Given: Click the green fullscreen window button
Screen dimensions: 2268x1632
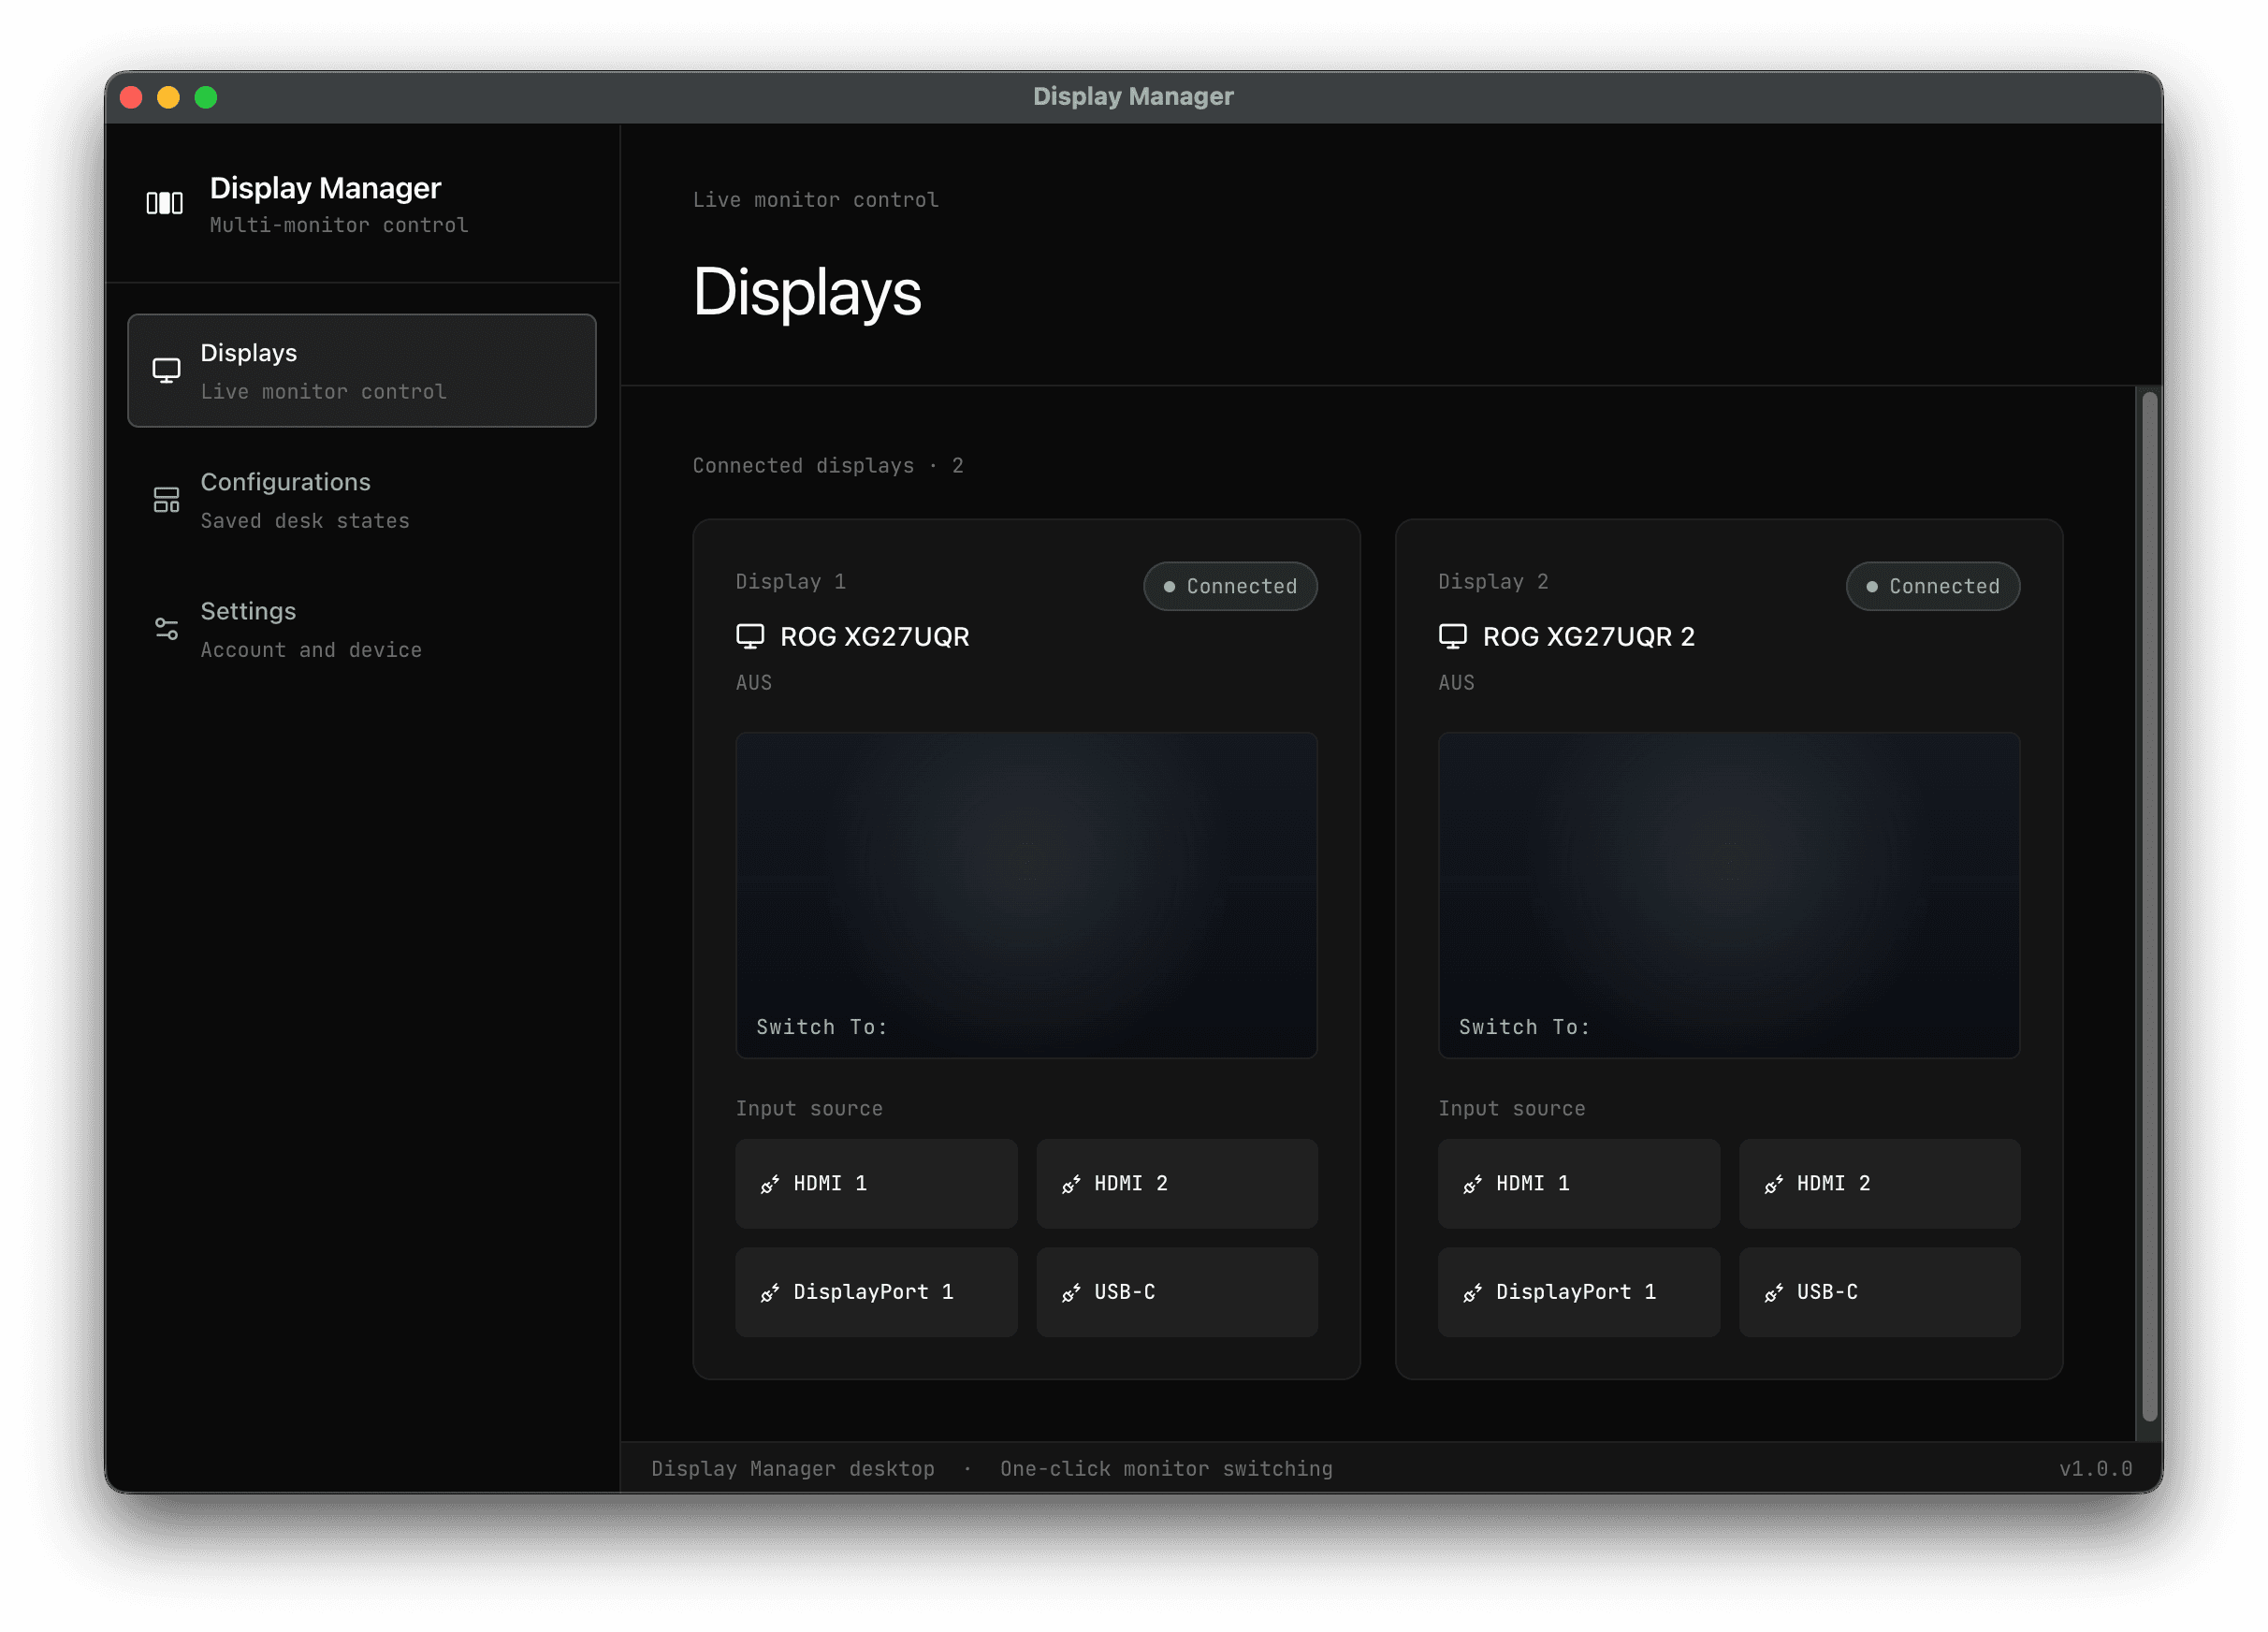Looking at the screenshot, I should point(206,97).
